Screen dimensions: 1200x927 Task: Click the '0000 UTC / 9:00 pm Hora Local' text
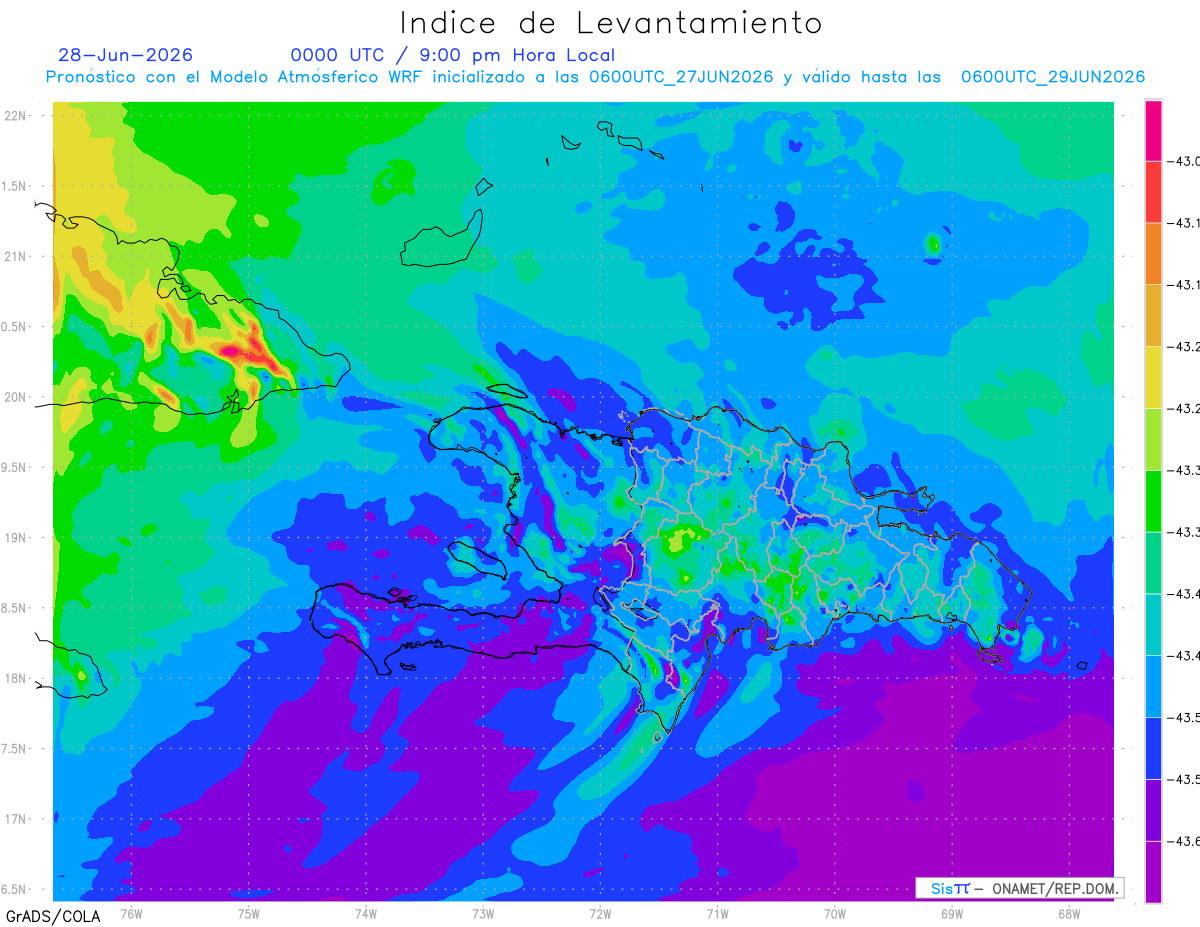(453, 55)
